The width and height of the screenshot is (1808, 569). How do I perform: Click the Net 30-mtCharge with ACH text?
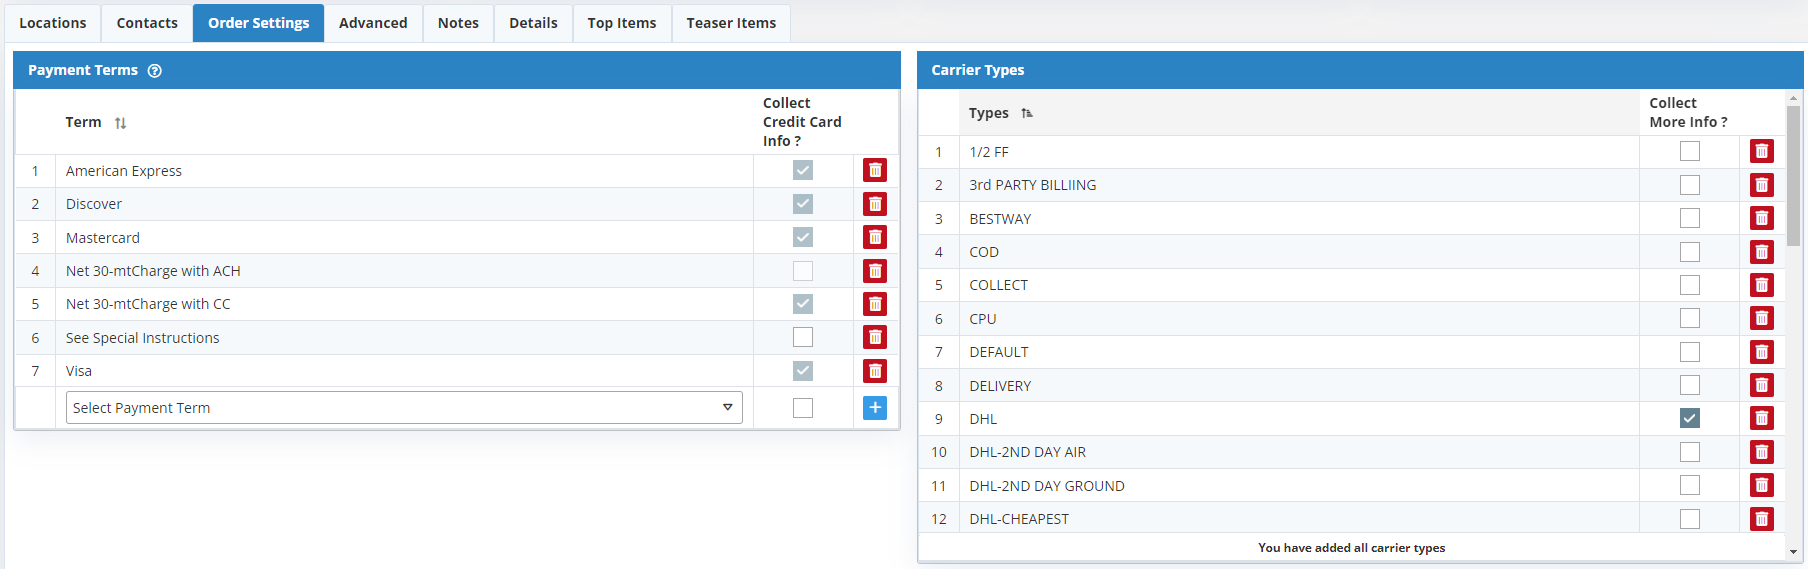(x=153, y=271)
